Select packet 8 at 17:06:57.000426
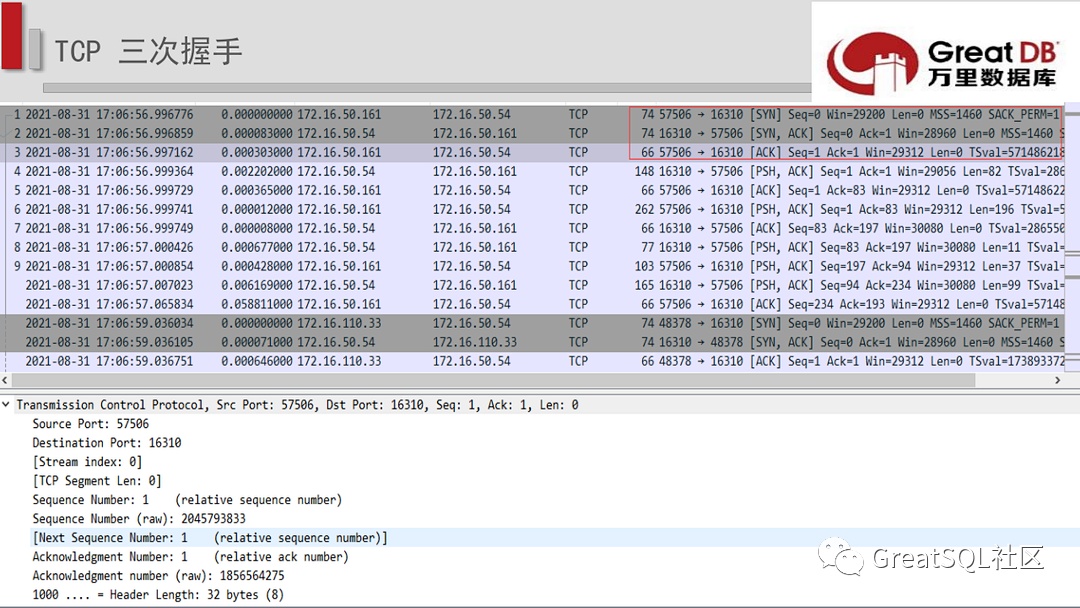This screenshot has height=608, width=1080. click(532, 247)
